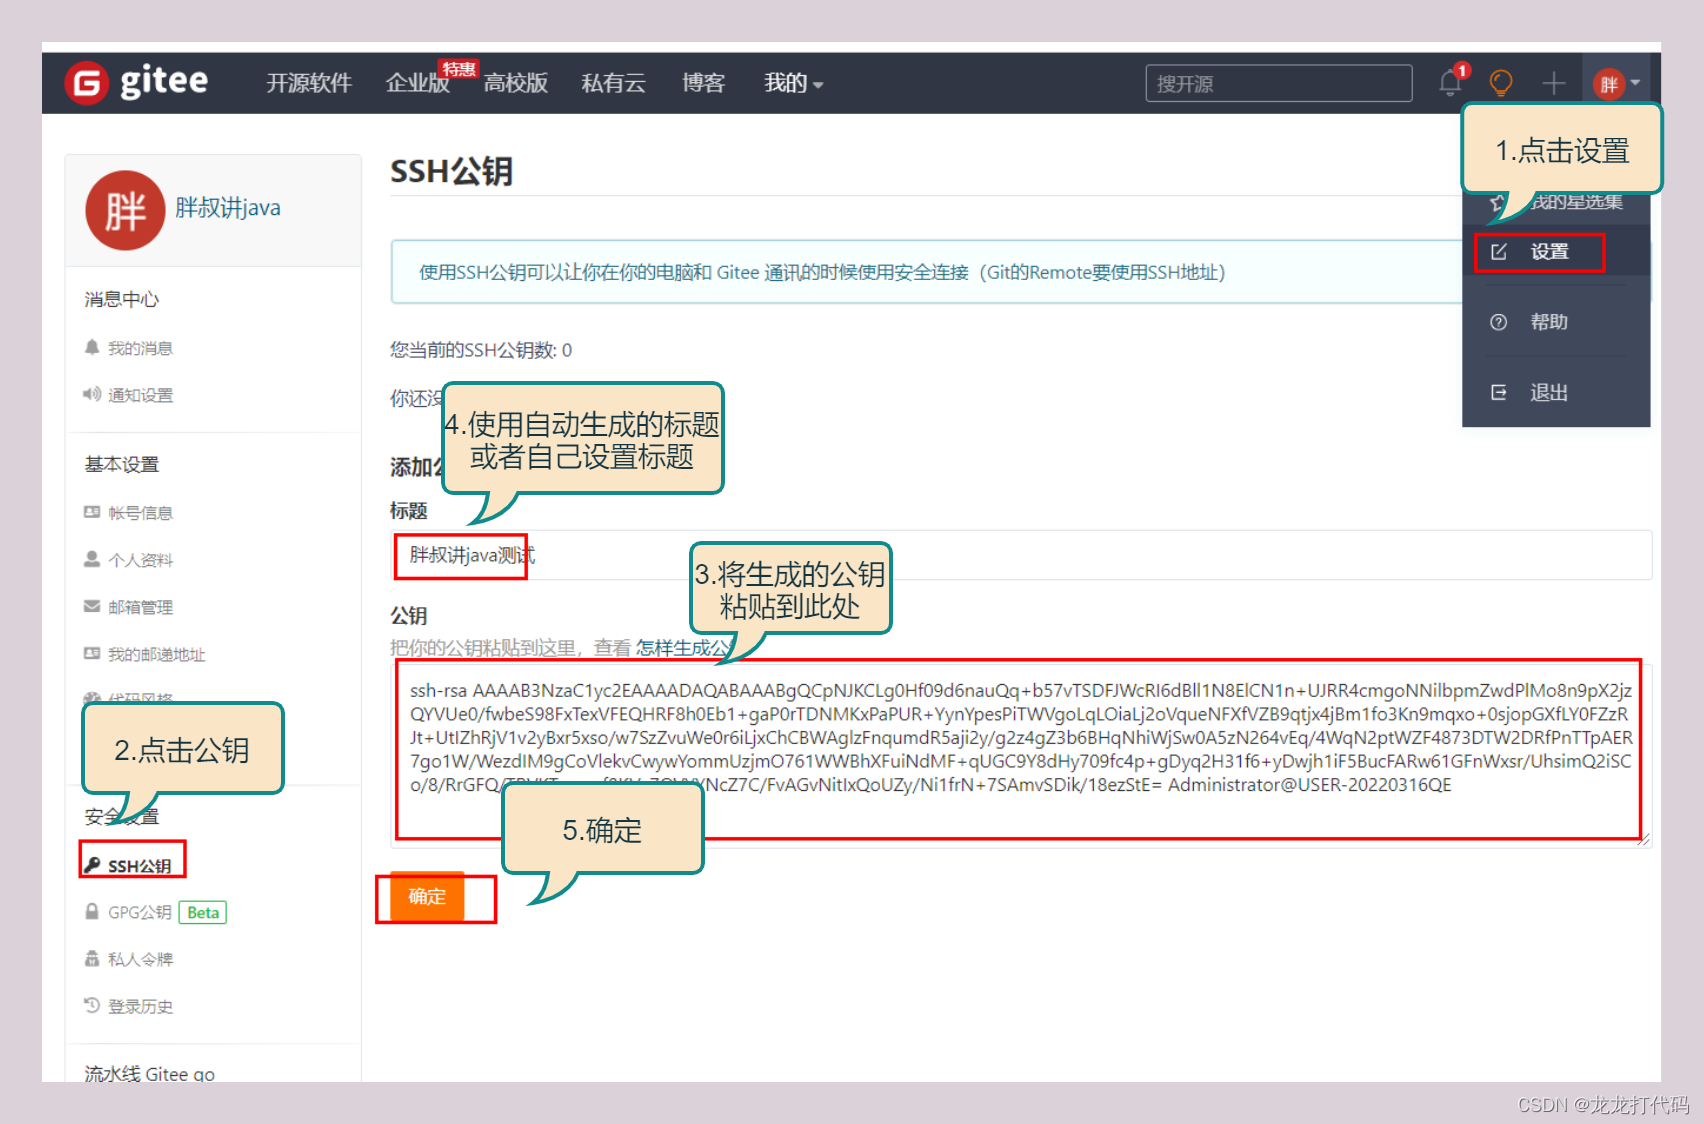
Task: Click the bell icon beside 我的消息
Action: pos(92,347)
